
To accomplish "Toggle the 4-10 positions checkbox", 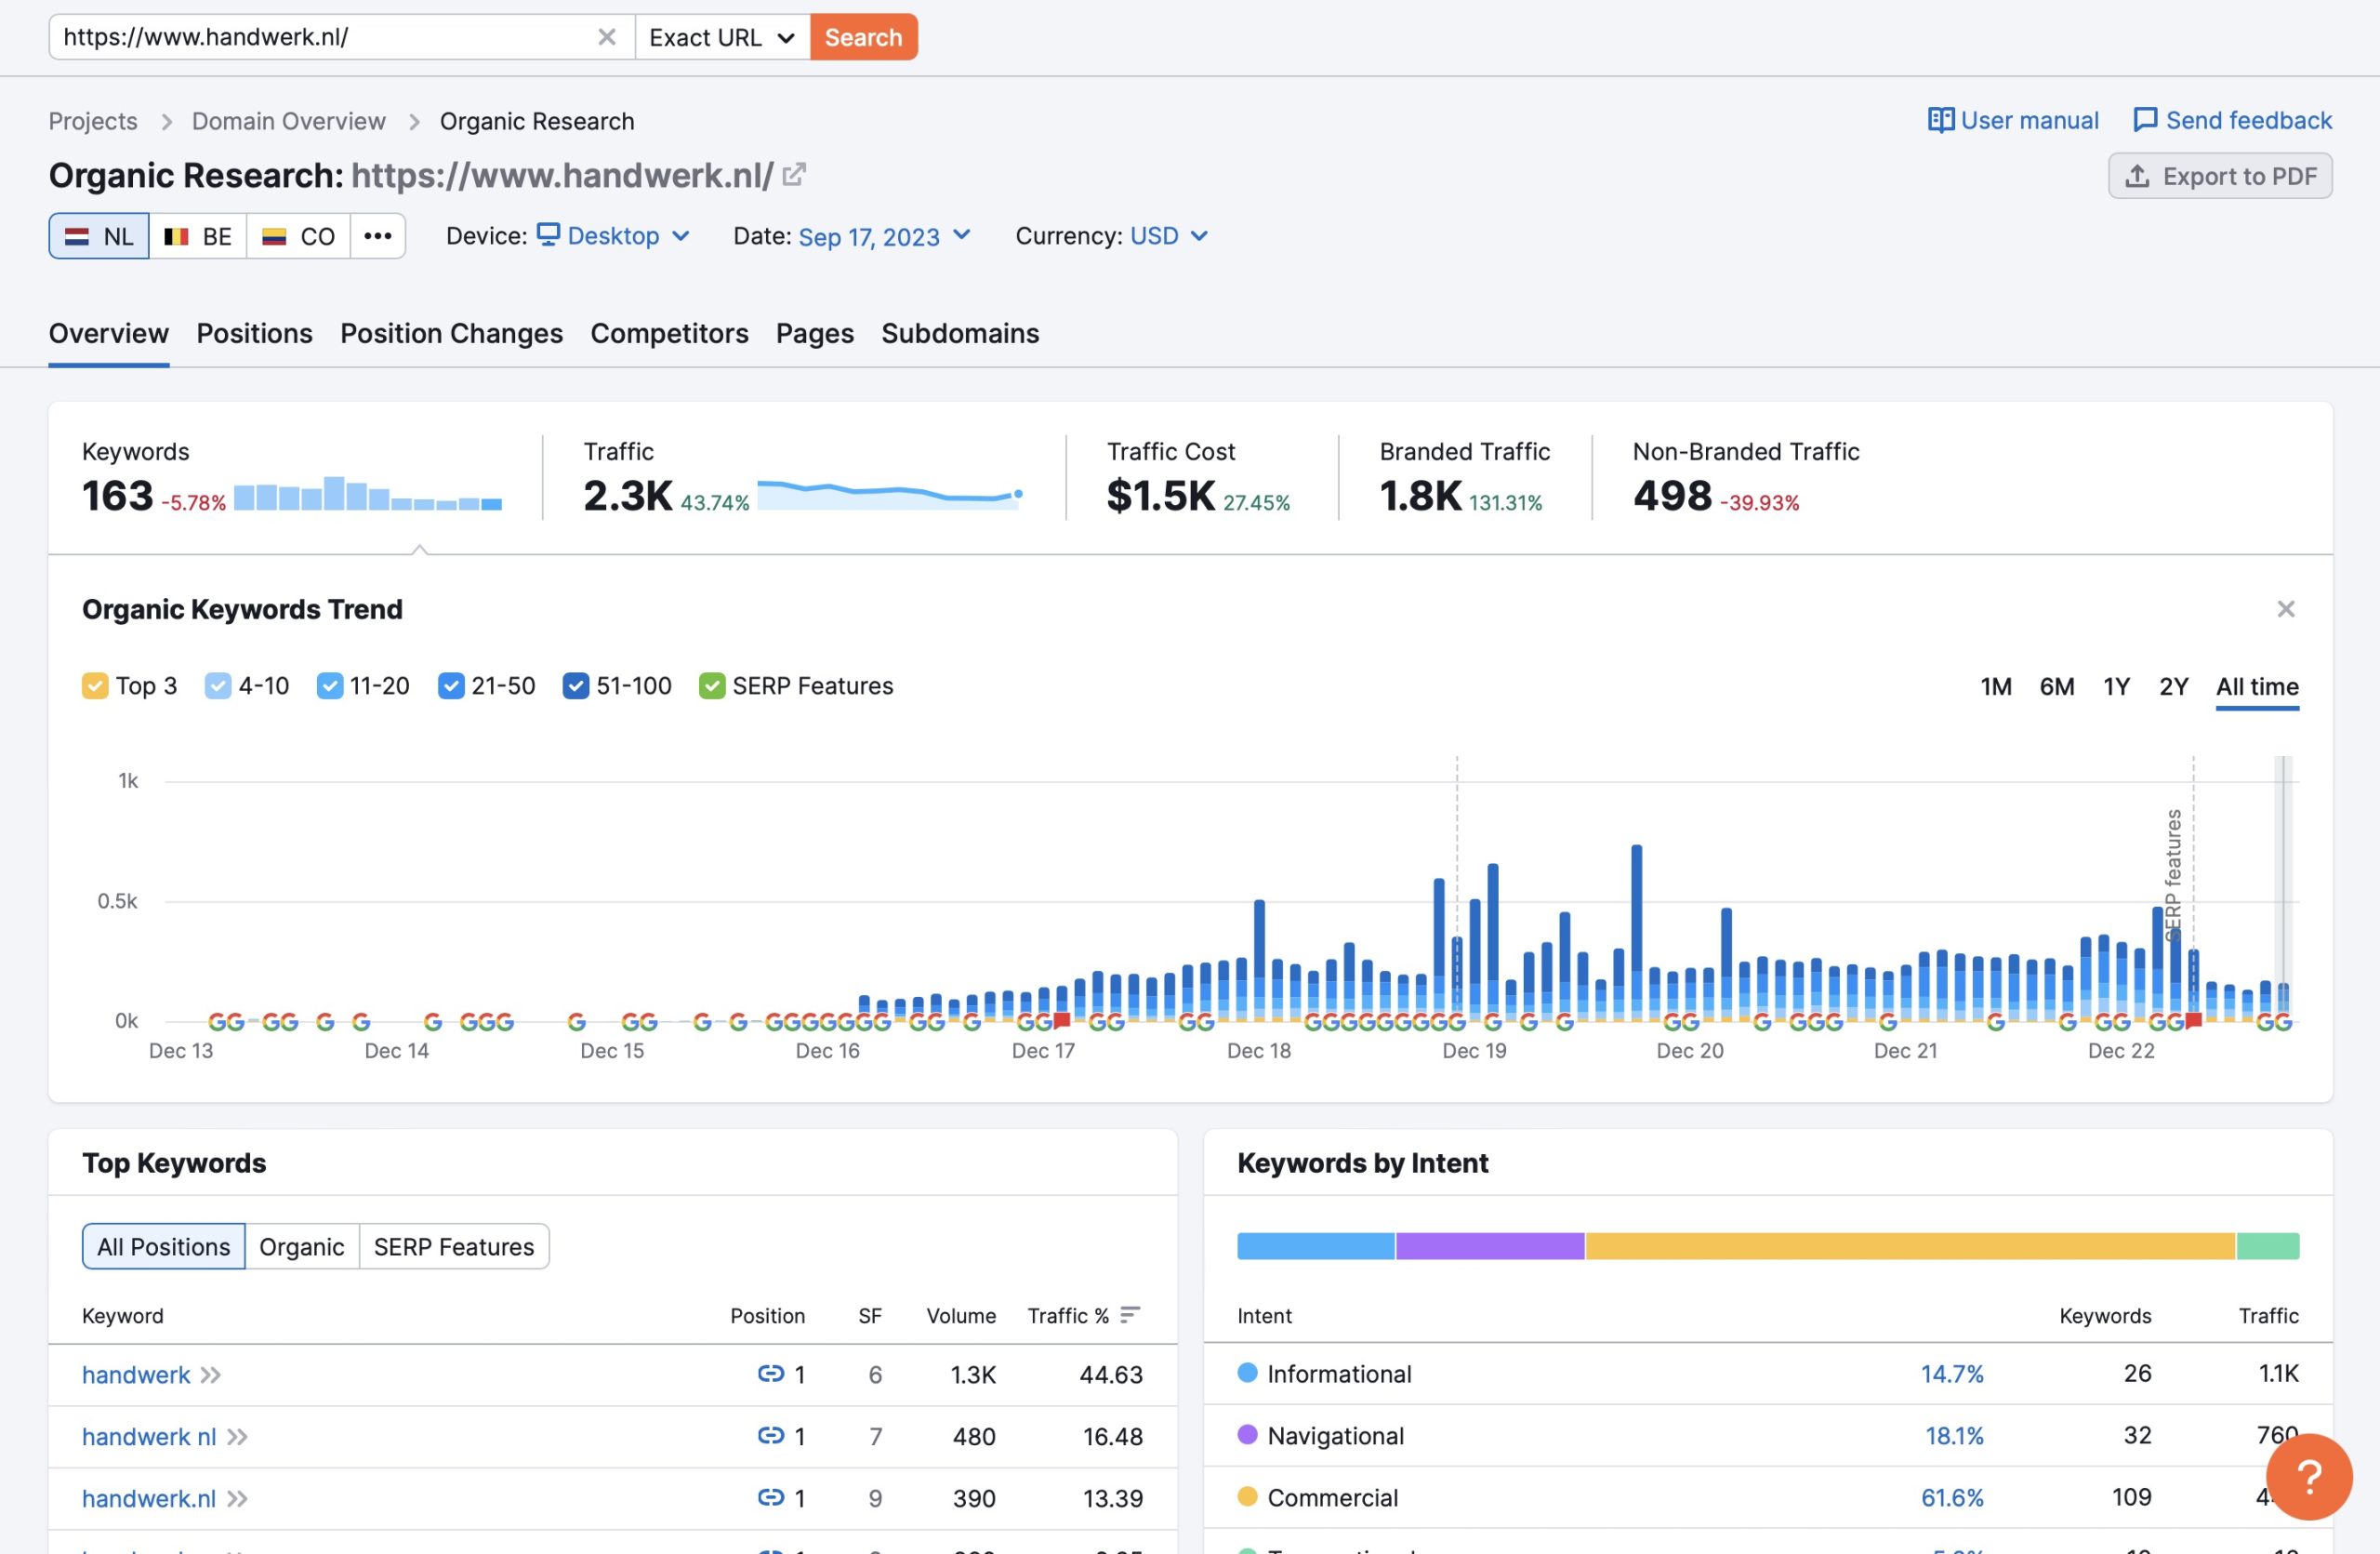I will click(x=217, y=686).
